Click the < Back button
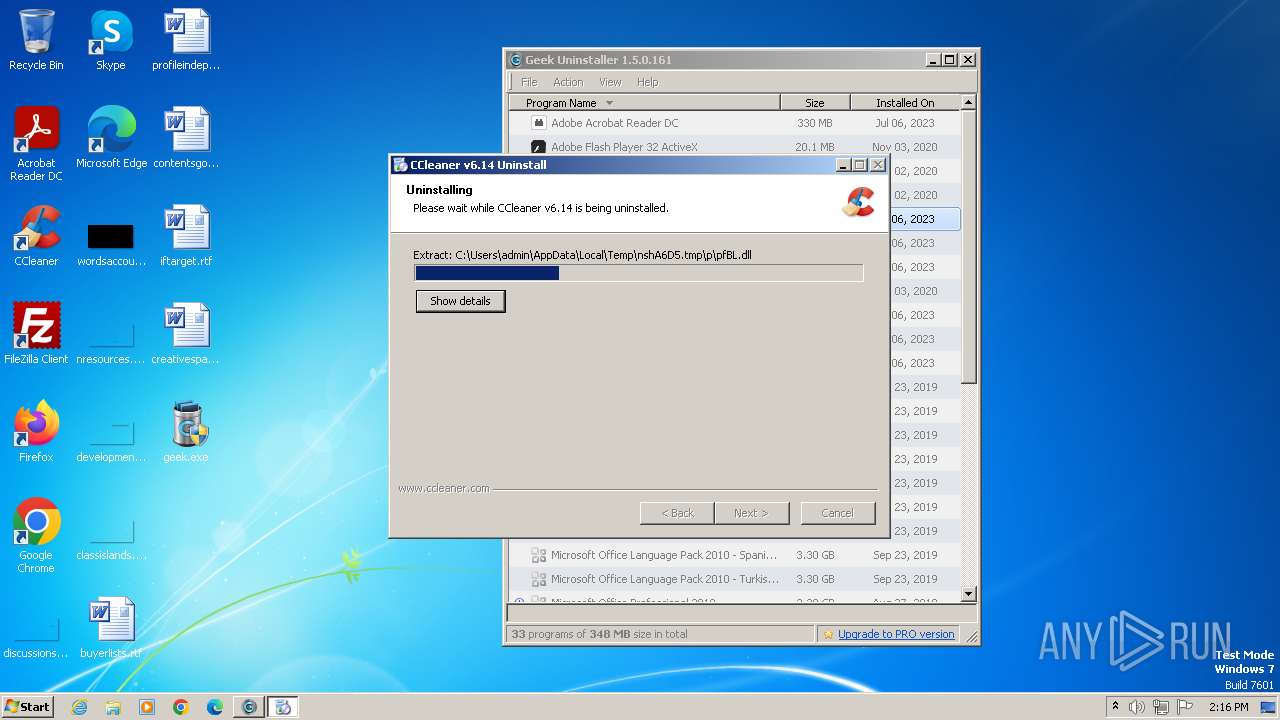 pos(677,513)
